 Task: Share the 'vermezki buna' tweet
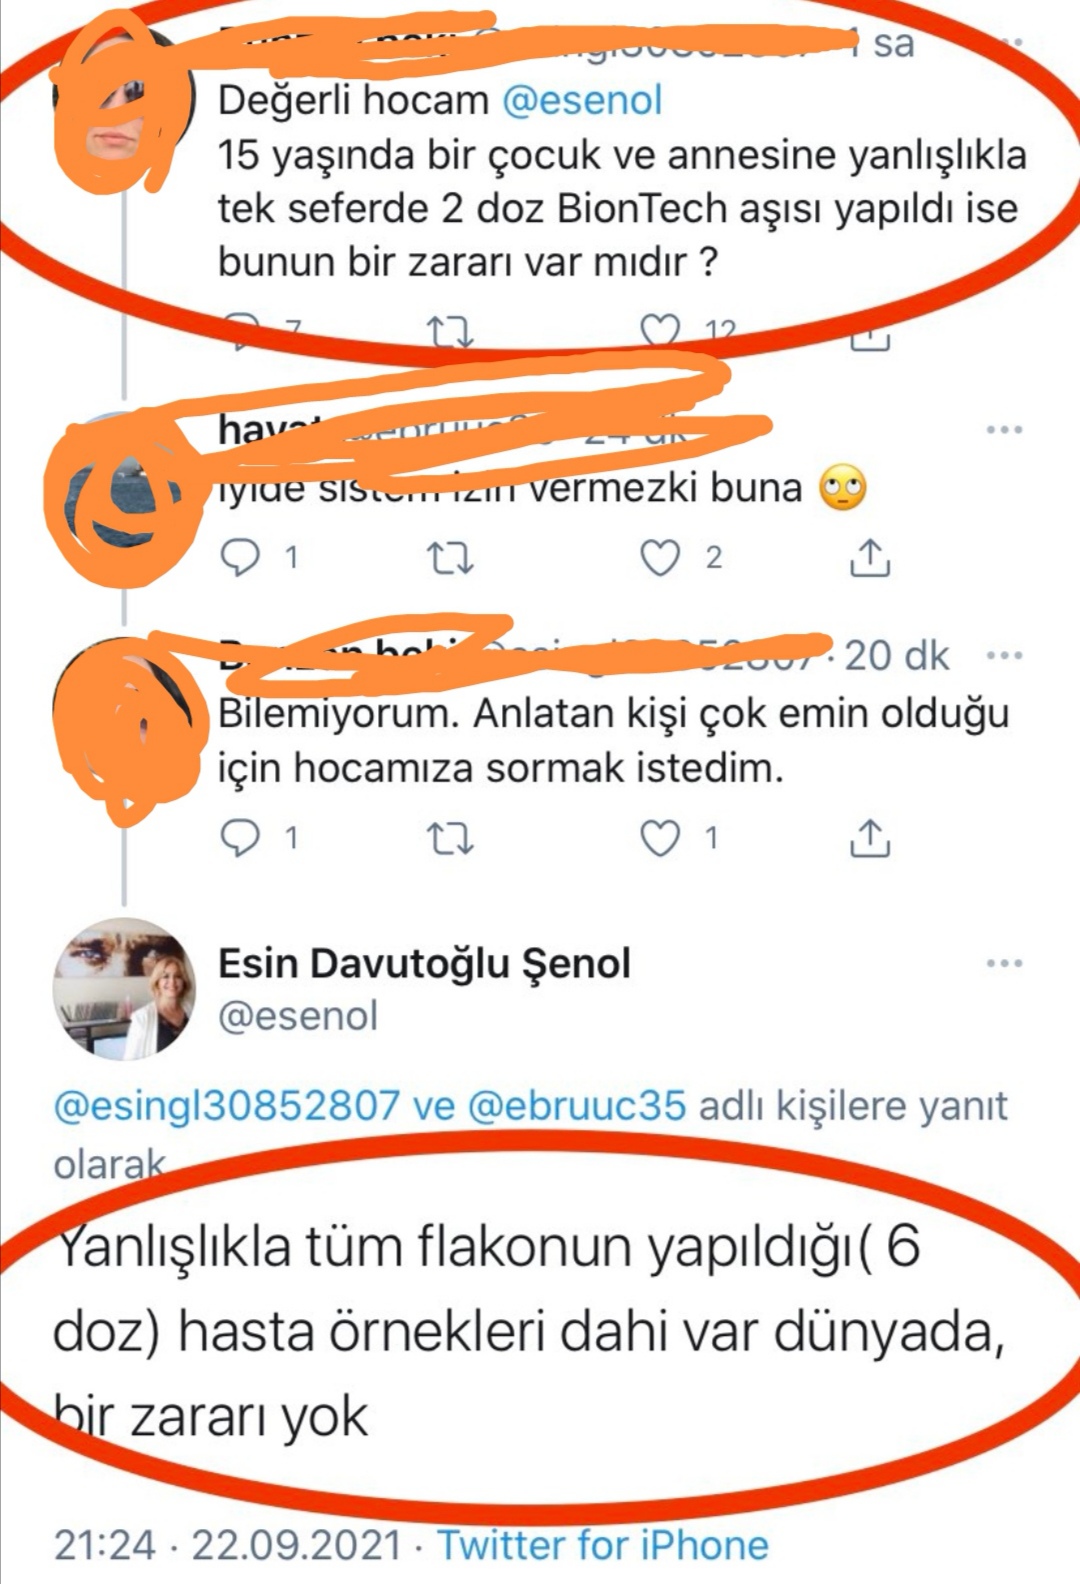[x=870, y=558]
